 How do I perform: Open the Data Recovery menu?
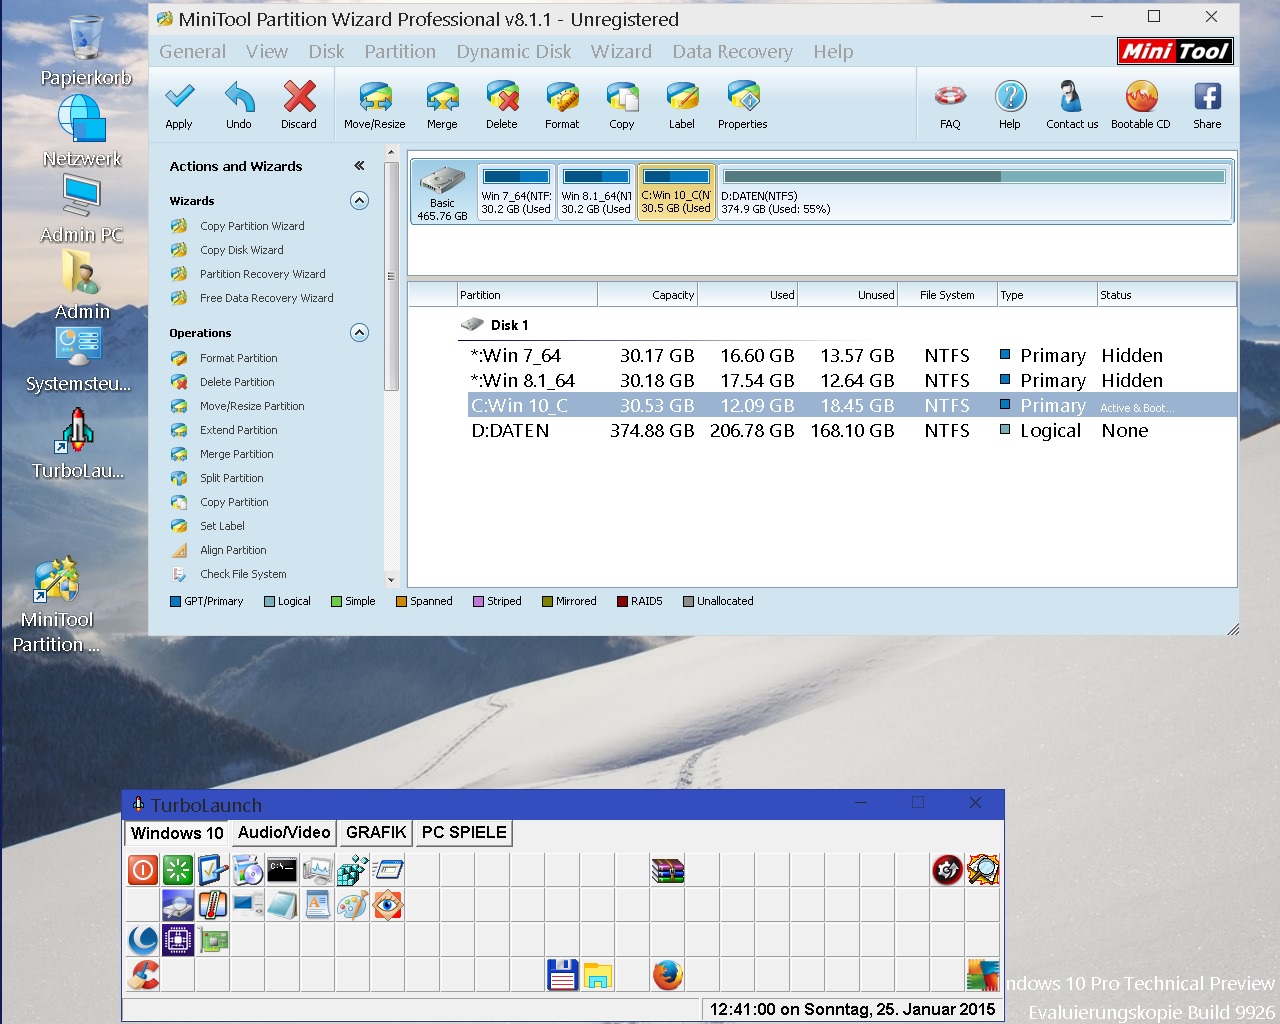pos(732,52)
